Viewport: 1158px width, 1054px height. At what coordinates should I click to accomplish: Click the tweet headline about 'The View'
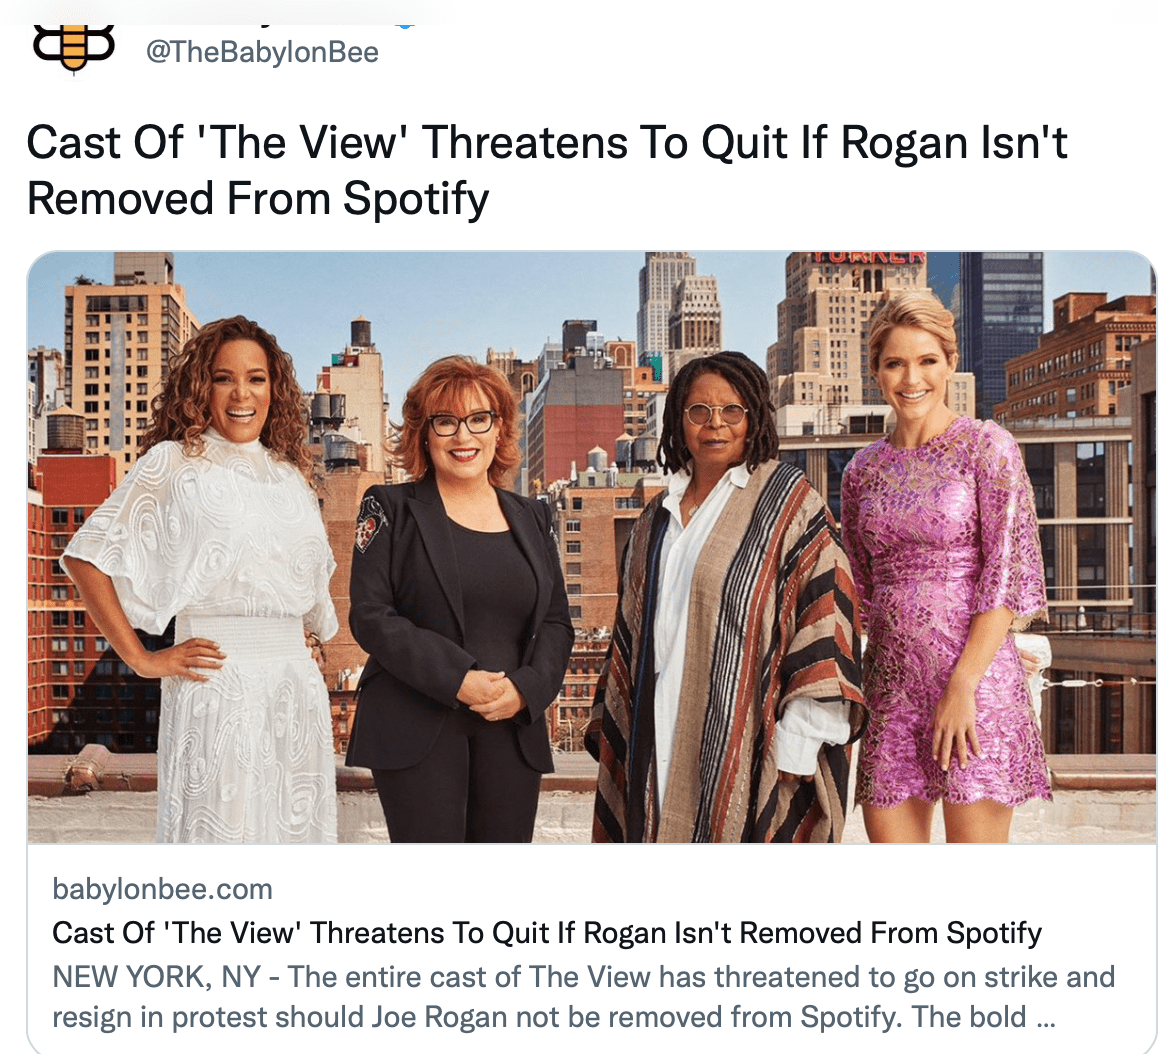tap(547, 170)
